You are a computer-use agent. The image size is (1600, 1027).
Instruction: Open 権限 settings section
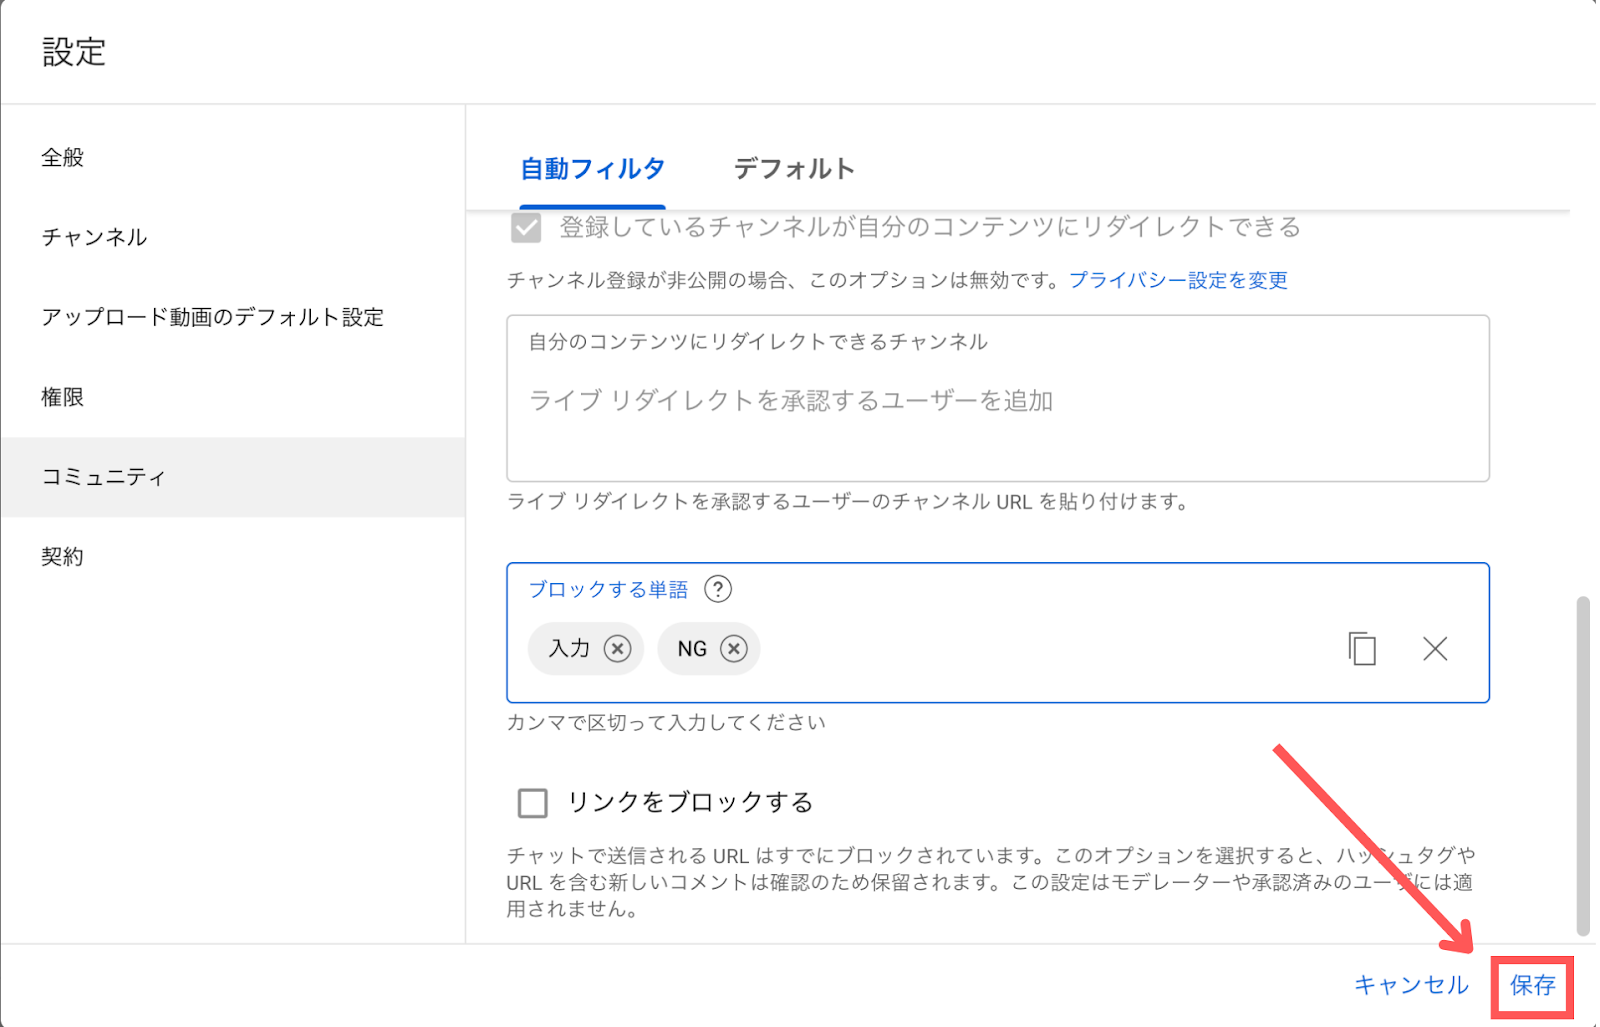coord(233,397)
